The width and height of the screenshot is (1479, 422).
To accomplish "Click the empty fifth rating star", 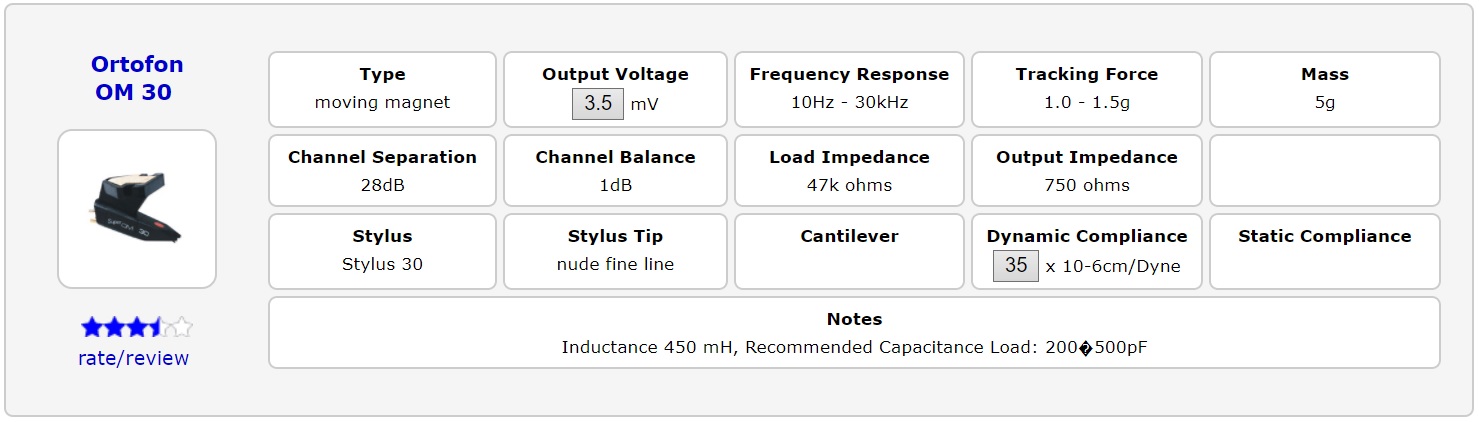I will tap(181, 327).
